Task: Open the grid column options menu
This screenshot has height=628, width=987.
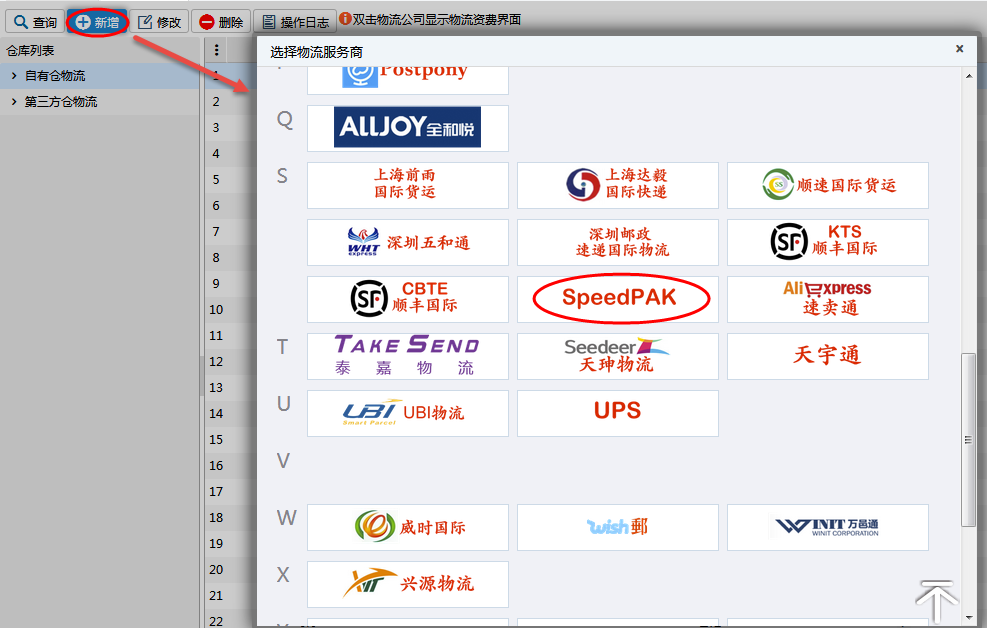Action: pyautogui.click(x=217, y=50)
